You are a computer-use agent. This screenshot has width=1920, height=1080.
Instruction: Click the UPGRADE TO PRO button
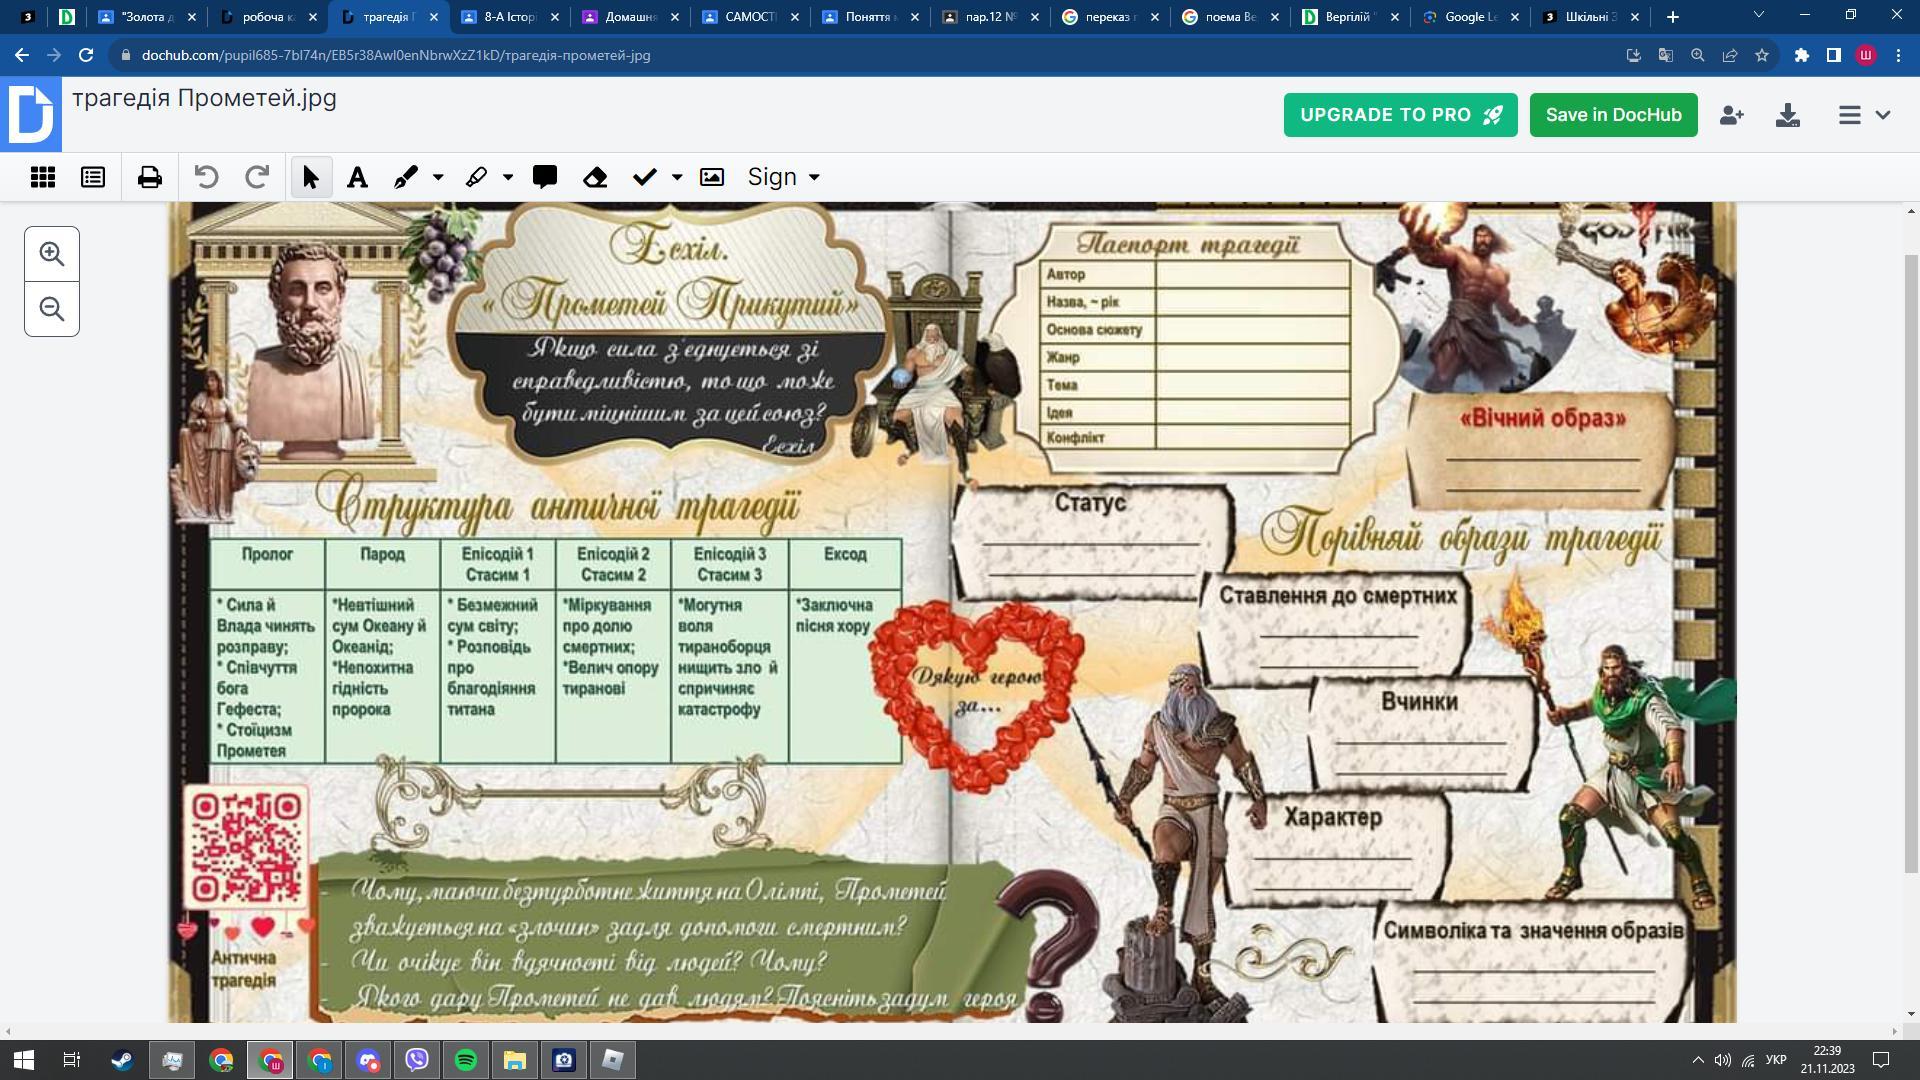point(1400,115)
